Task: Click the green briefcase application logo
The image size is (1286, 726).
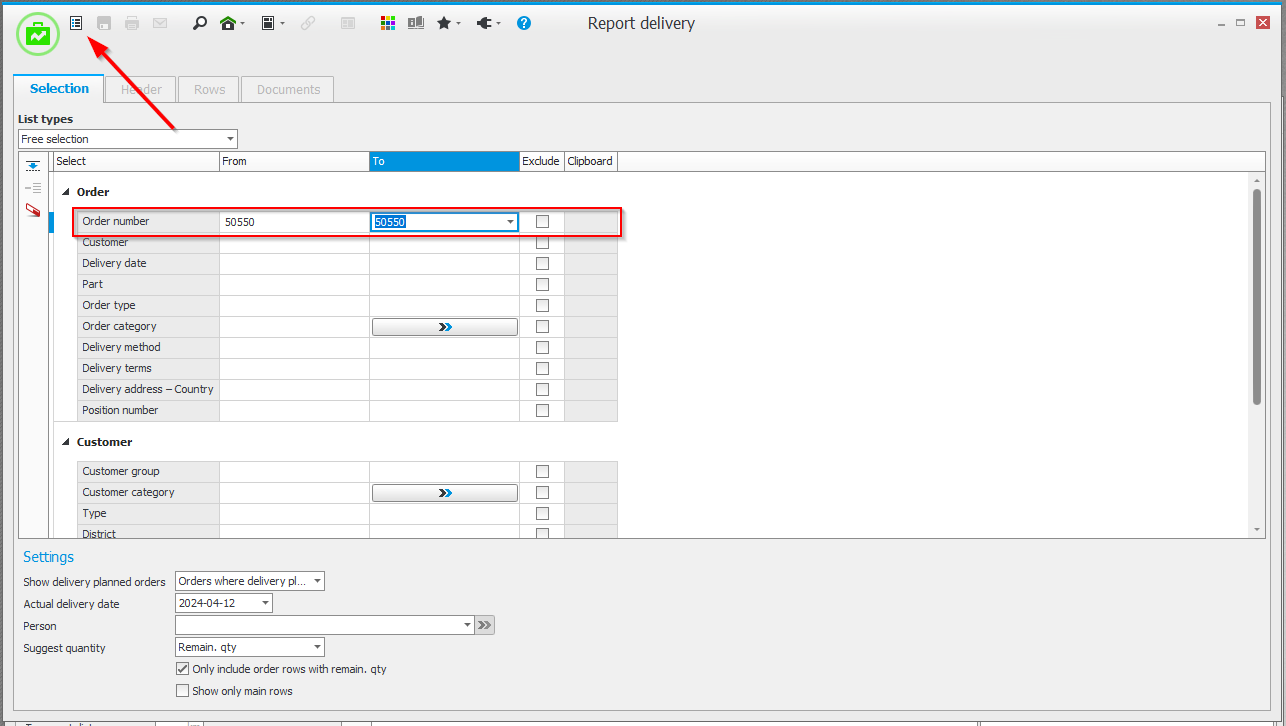Action: tap(38, 34)
